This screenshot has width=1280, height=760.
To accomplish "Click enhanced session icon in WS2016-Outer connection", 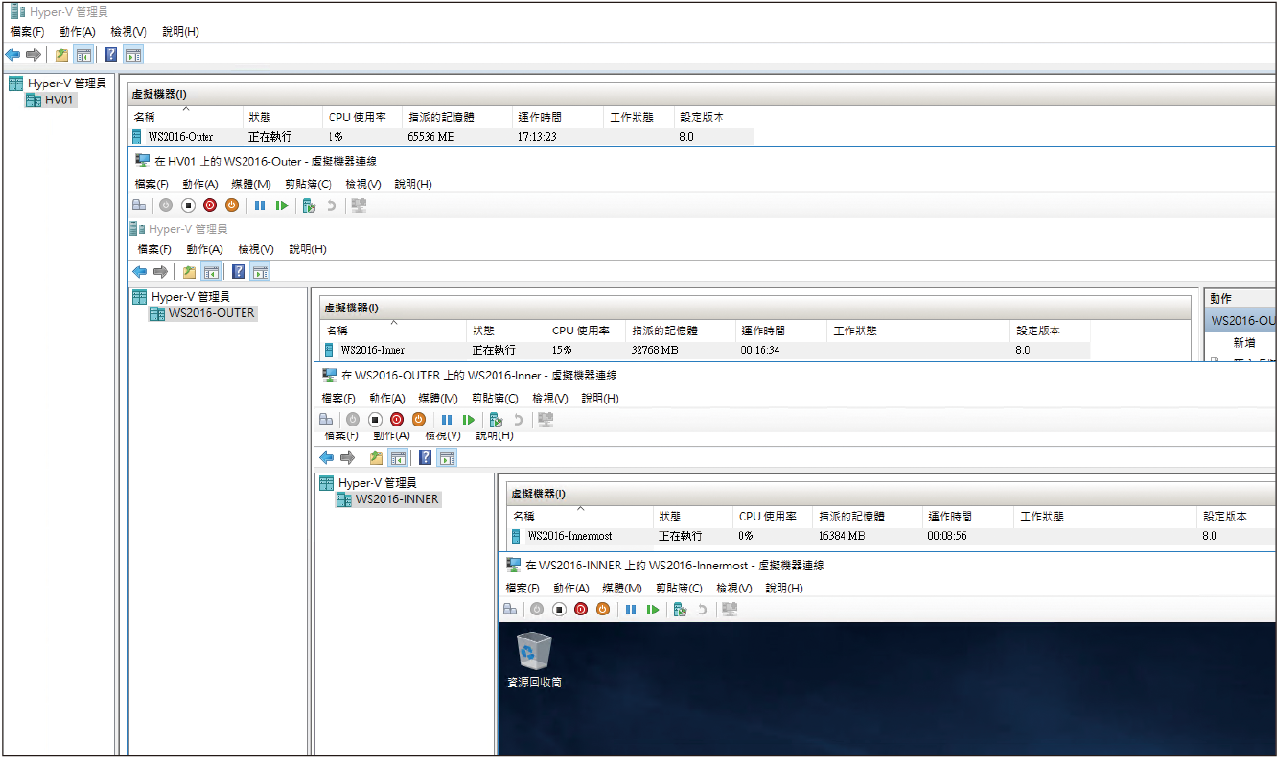I will click(x=359, y=205).
